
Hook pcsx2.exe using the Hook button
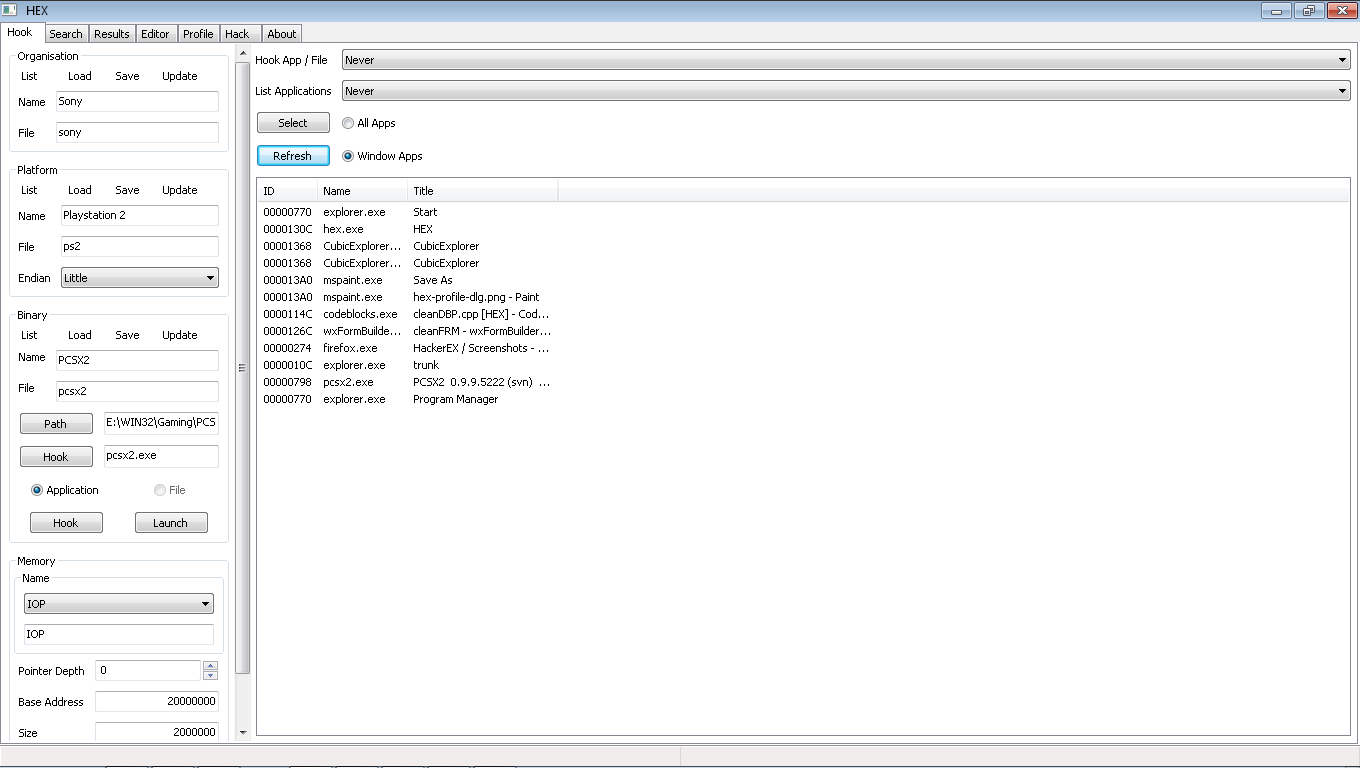pyautogui.click(x=66, y=522)
